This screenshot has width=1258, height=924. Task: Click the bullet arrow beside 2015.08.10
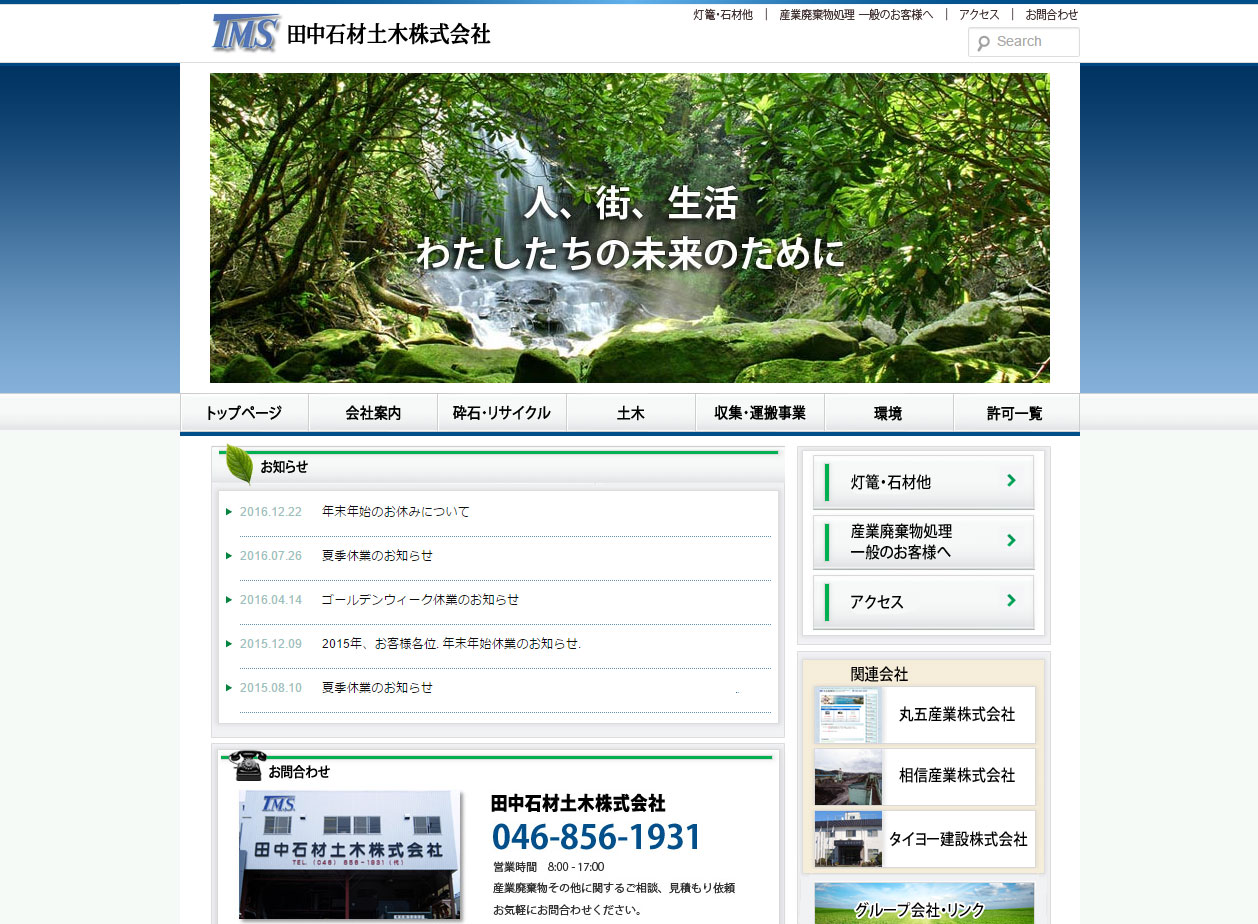tap(230, 688)
